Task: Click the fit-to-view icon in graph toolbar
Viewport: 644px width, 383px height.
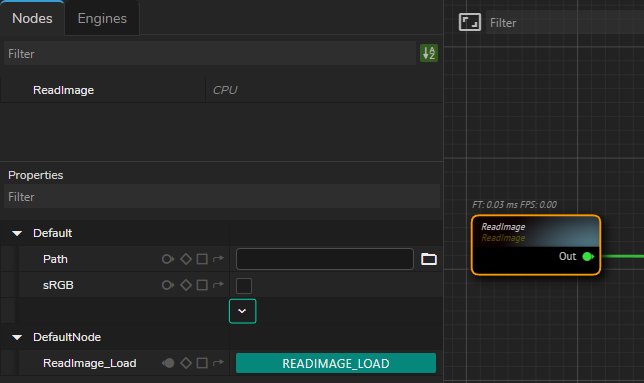Action: (x=469, y=23)
